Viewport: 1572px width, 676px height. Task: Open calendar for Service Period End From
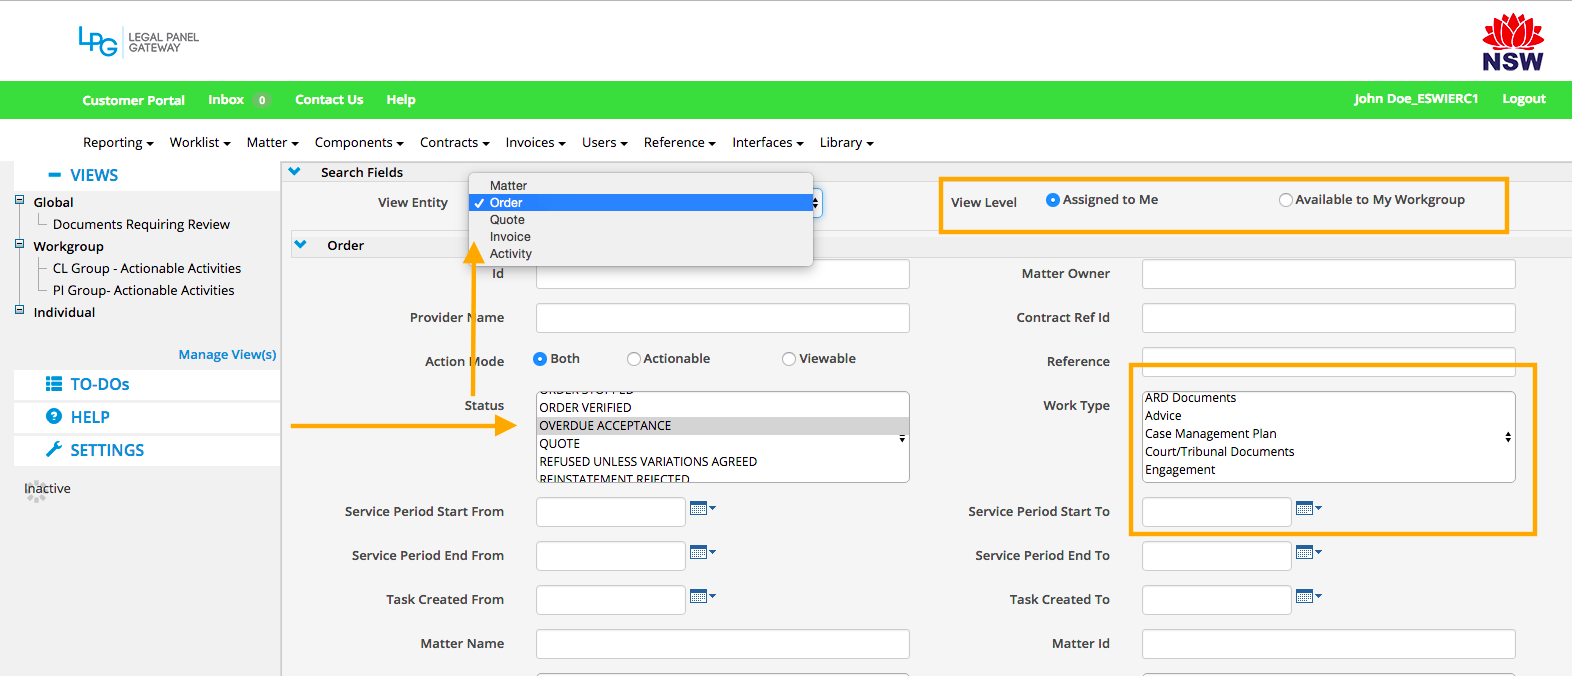click(702, 552)
